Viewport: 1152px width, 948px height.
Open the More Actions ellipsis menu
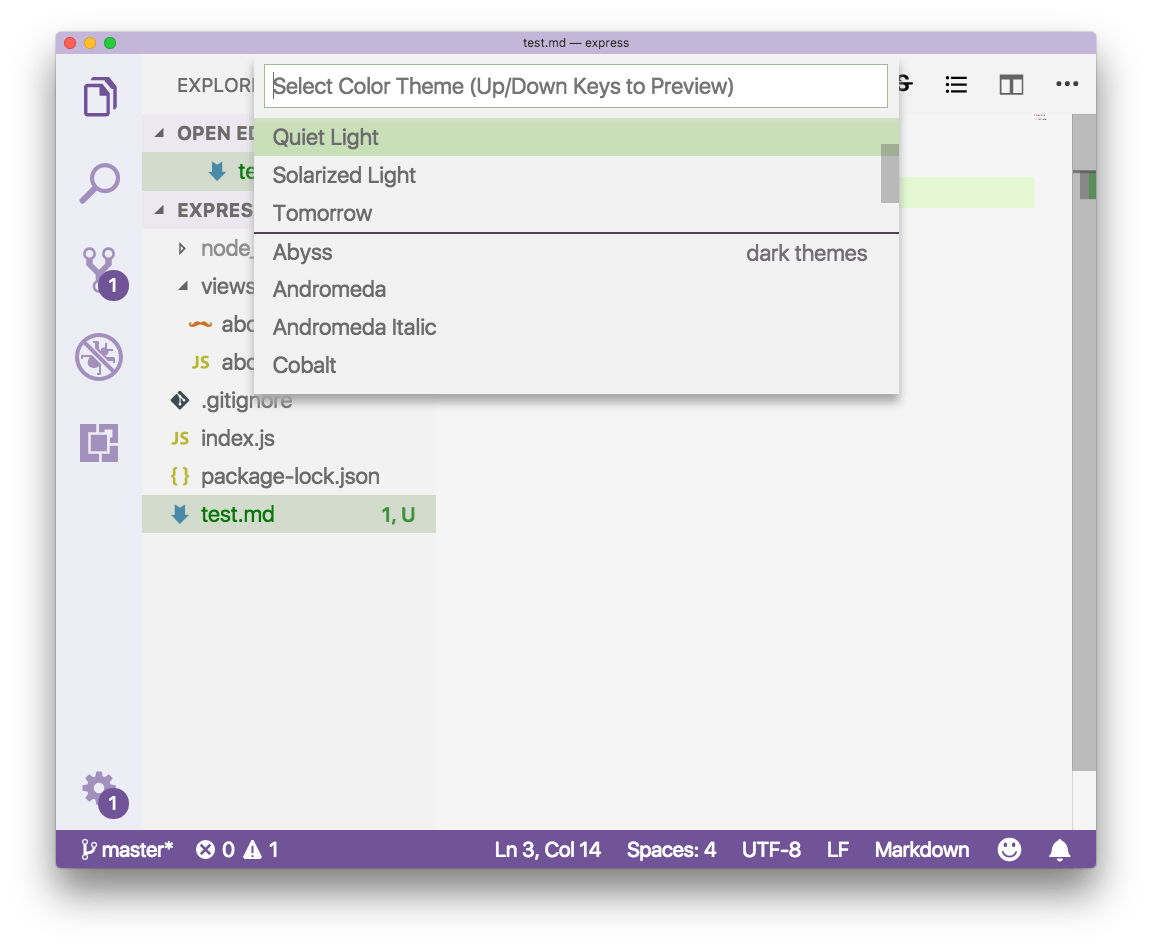[x=1067, y=84]
